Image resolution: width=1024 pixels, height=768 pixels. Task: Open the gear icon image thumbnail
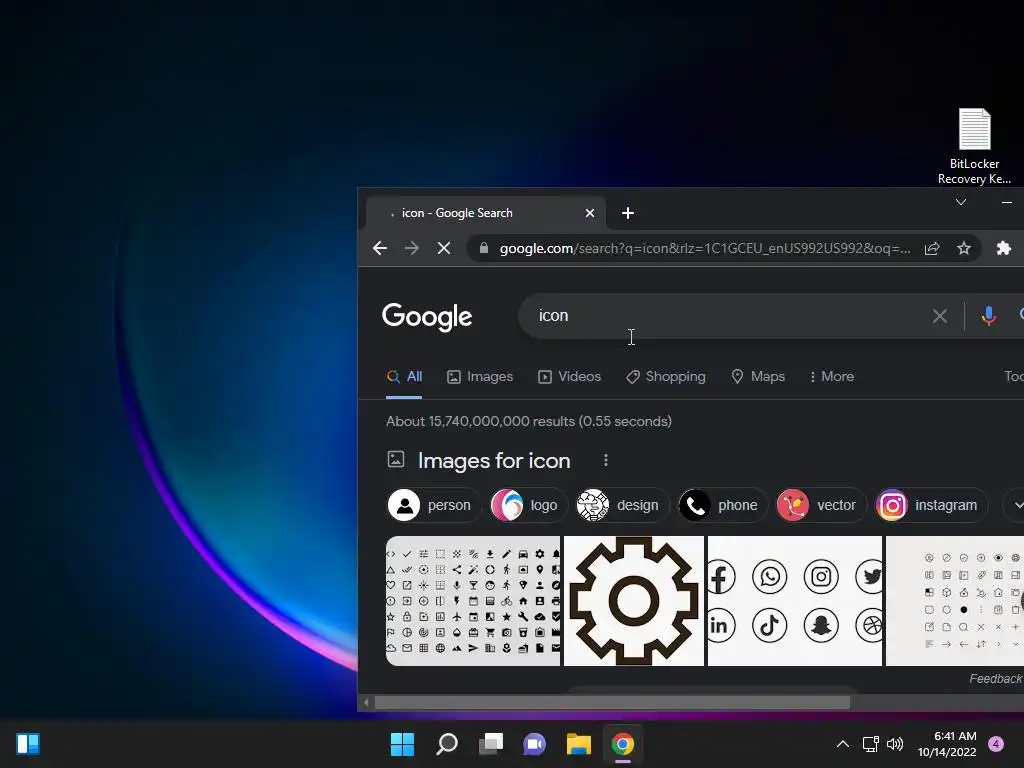click(x=633, y=601)
